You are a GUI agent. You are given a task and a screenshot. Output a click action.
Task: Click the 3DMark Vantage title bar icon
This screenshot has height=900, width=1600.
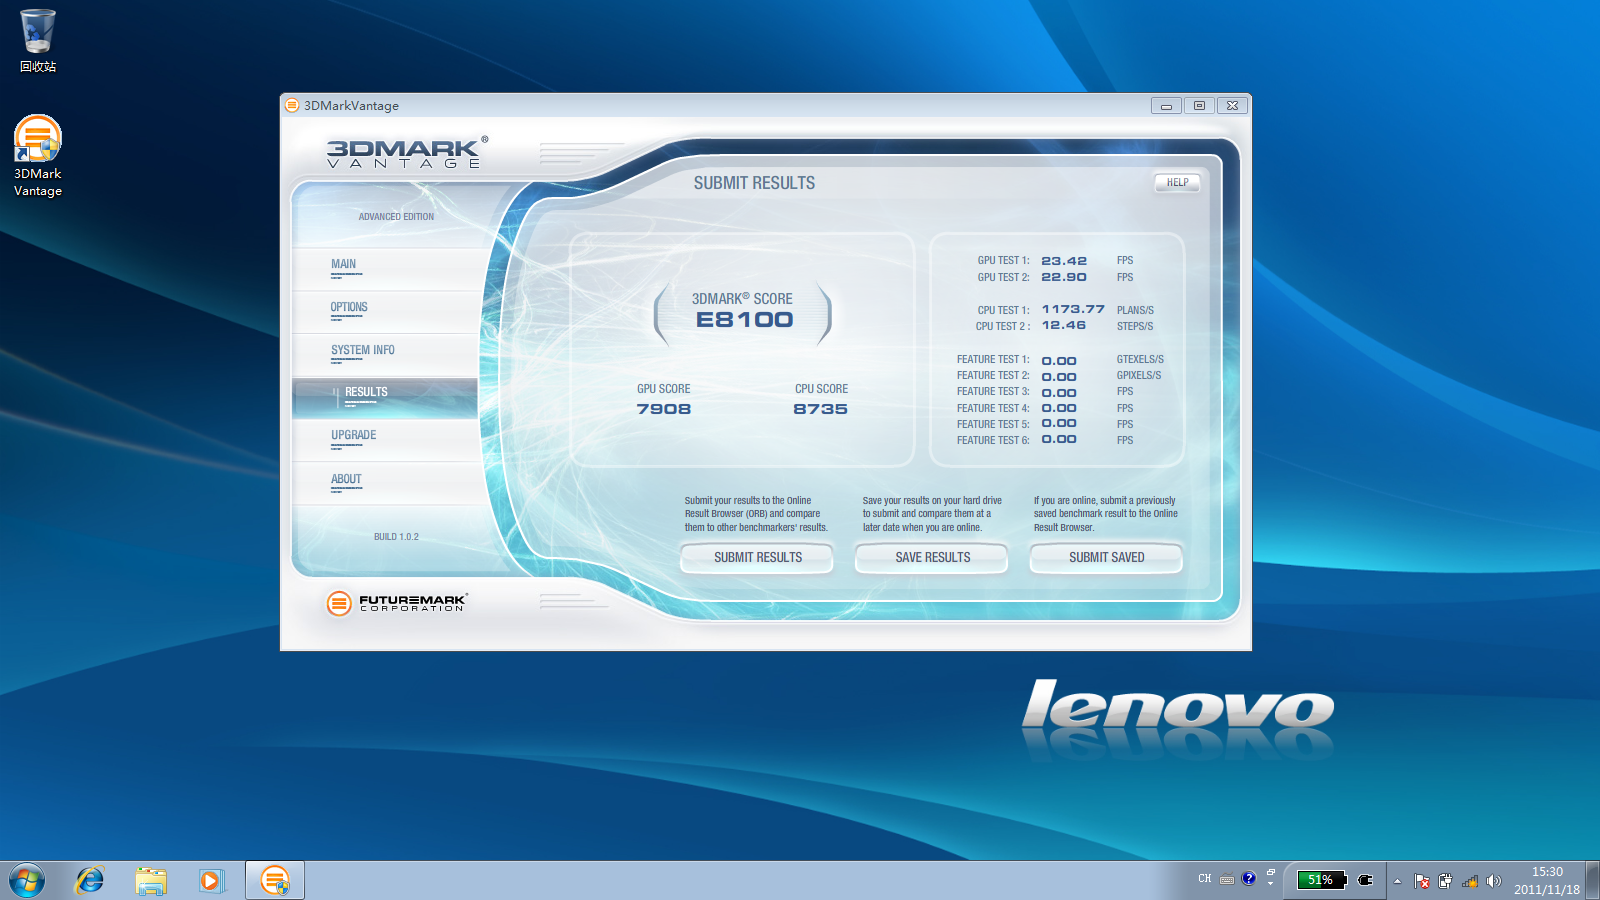(x=292, y=105)
